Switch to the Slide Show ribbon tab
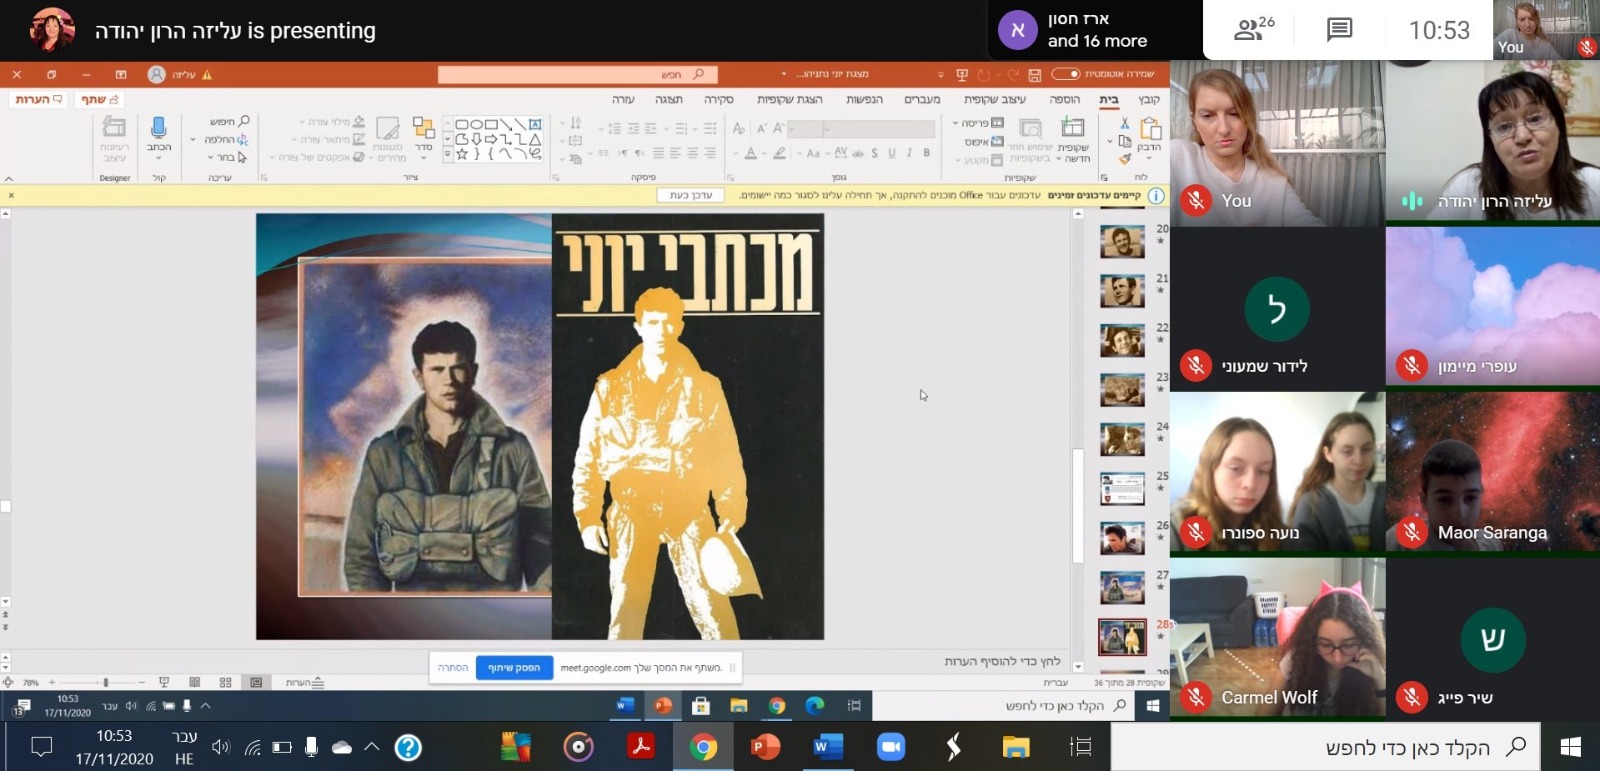This screenshot has width=1600, height=771. (x=789, y=99)
